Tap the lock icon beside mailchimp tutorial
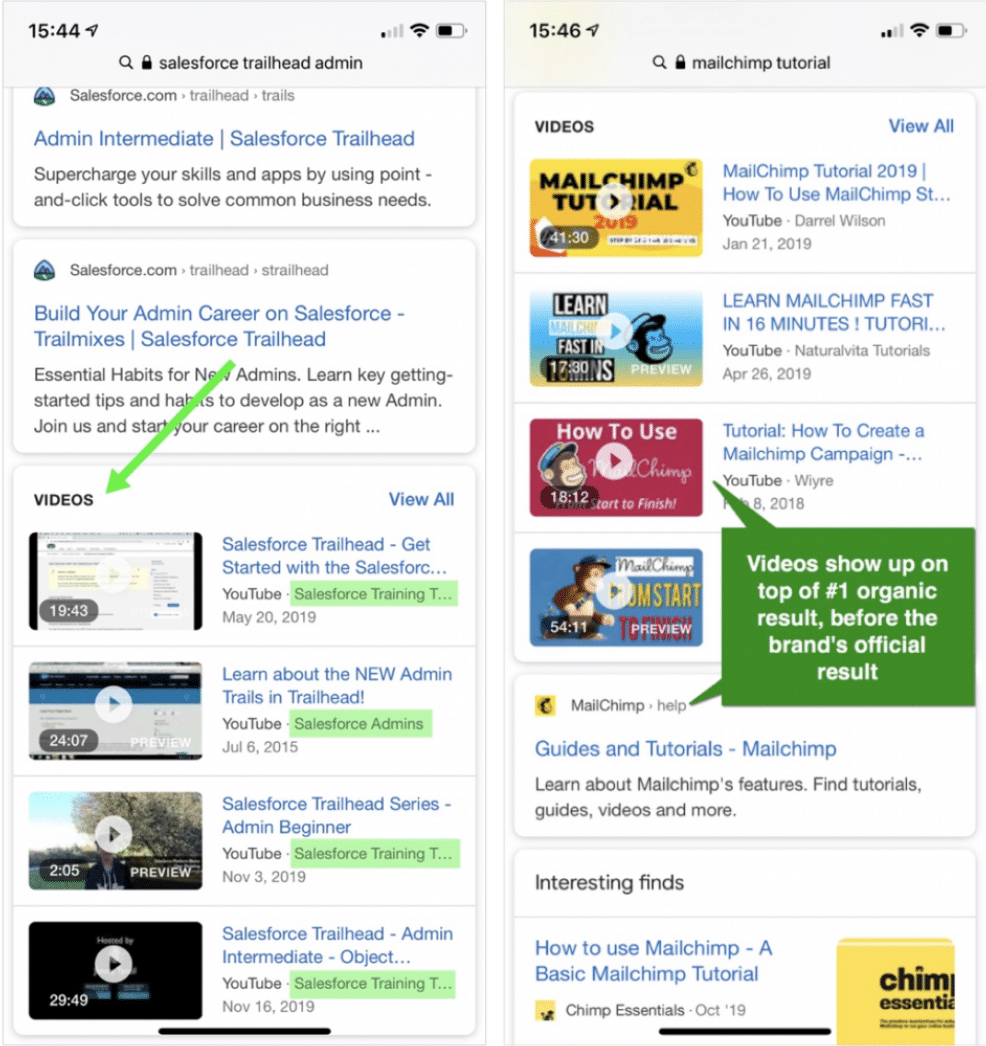Screen dimensions: 986x1046 pyautogui.click(x=680, y=62)
